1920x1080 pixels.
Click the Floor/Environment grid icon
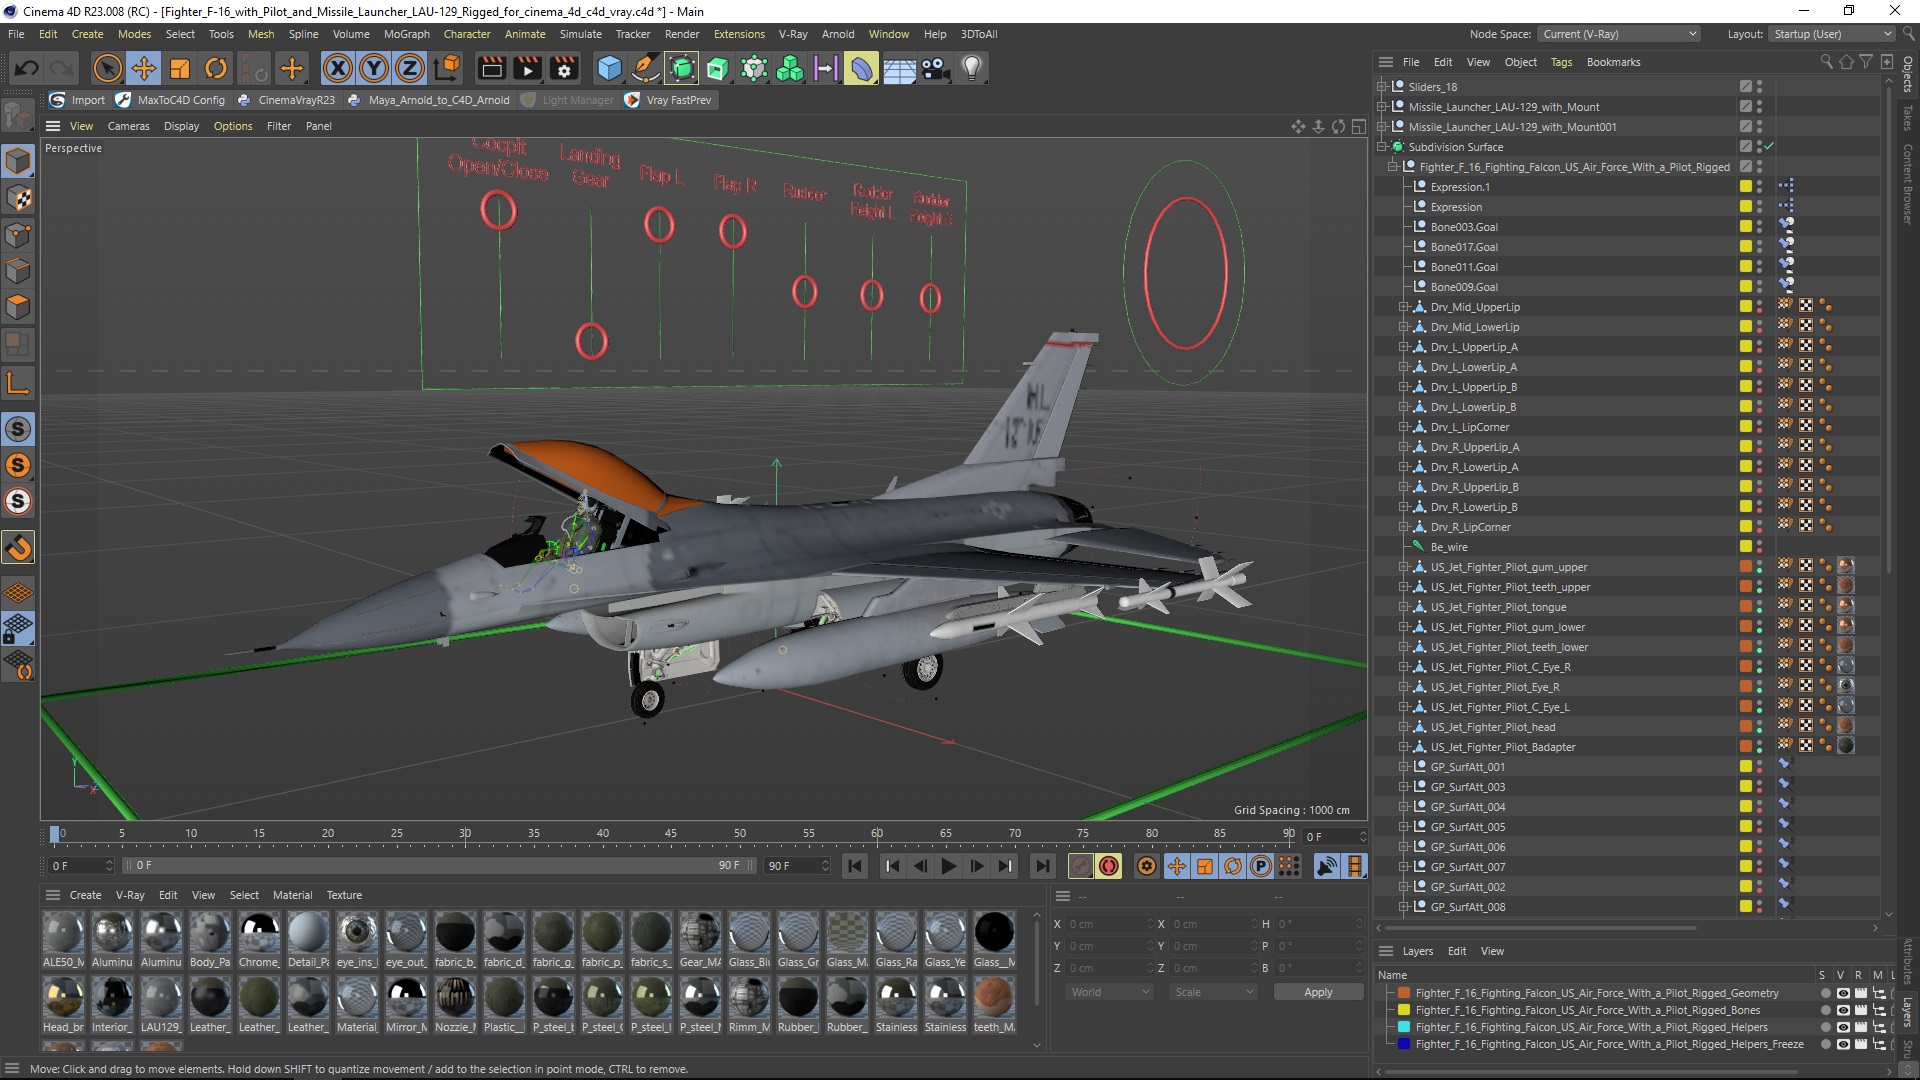coord(899,68)
